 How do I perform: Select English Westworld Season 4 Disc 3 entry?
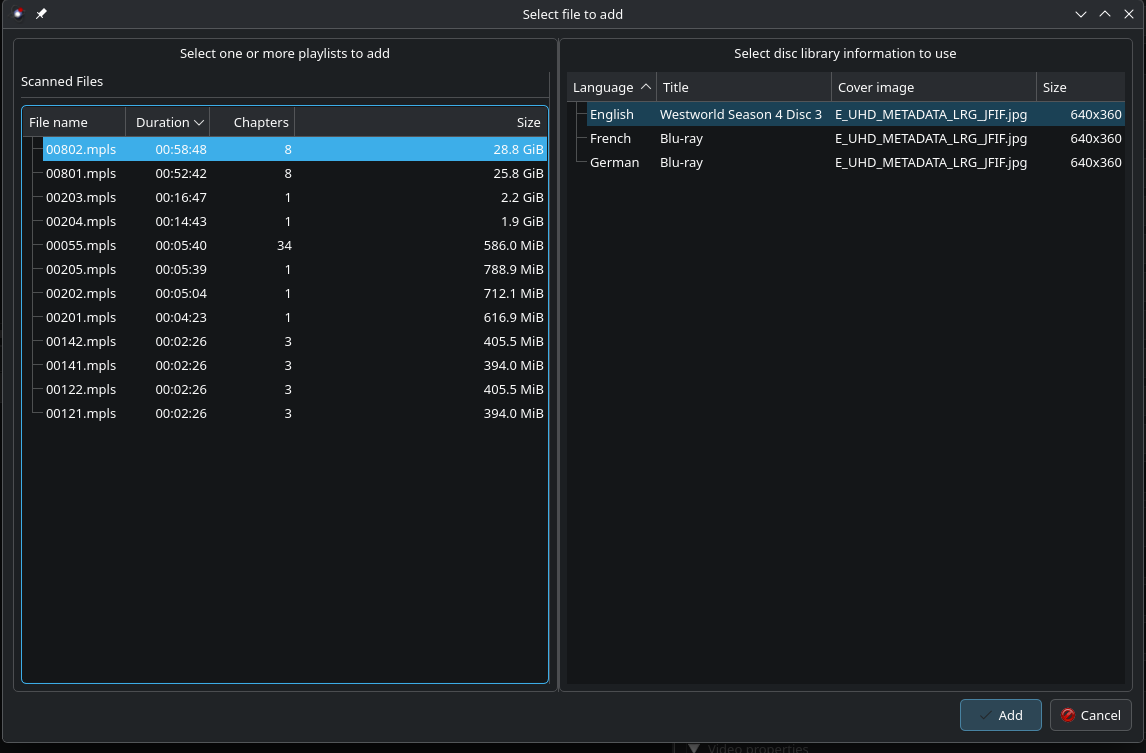[x=740, y=115]
